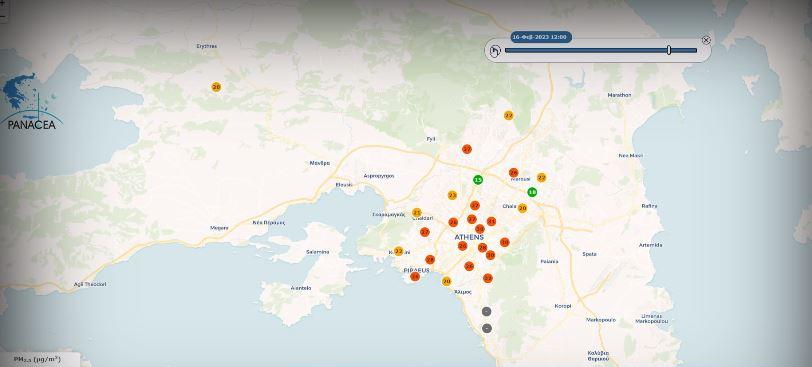Click the time slider handle
Screen dimensions: 812x367
(669, 50)
